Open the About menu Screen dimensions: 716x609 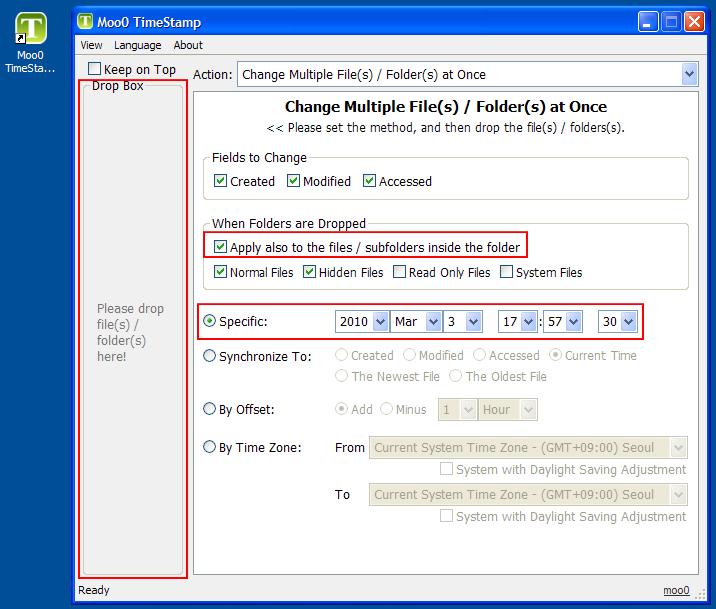[188, 45]
